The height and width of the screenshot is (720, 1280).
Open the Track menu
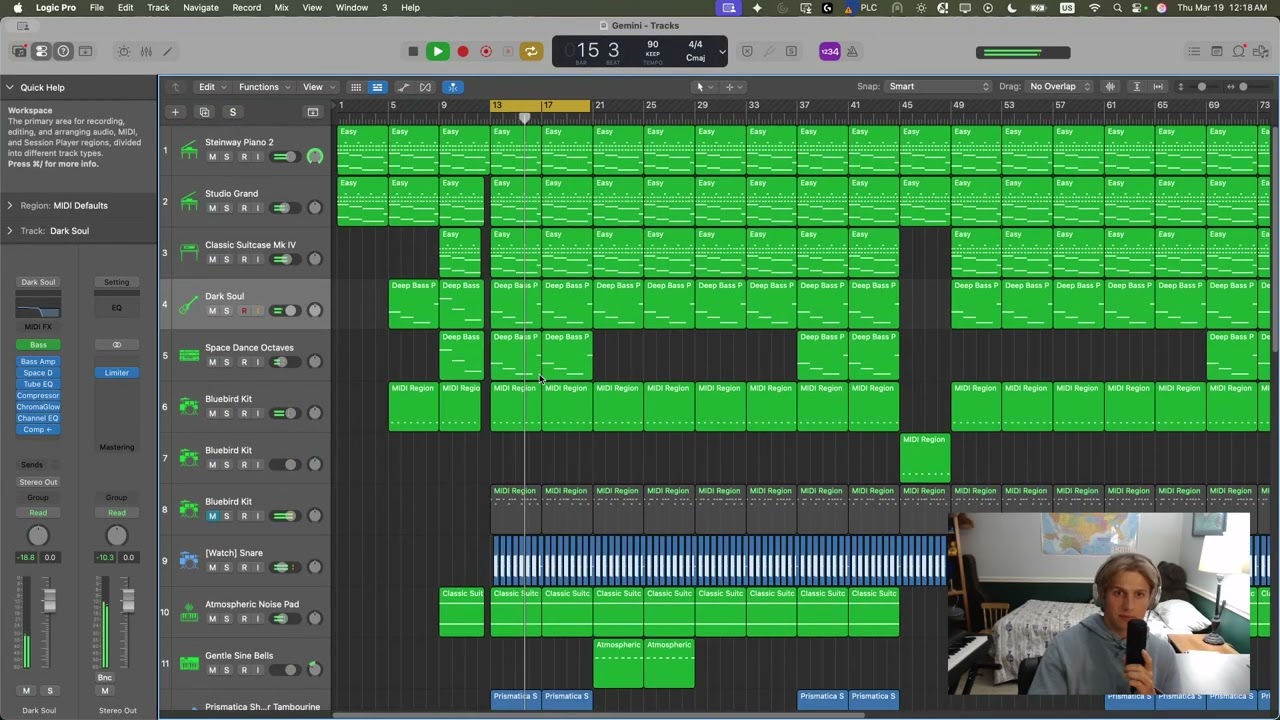click(158, 7)
